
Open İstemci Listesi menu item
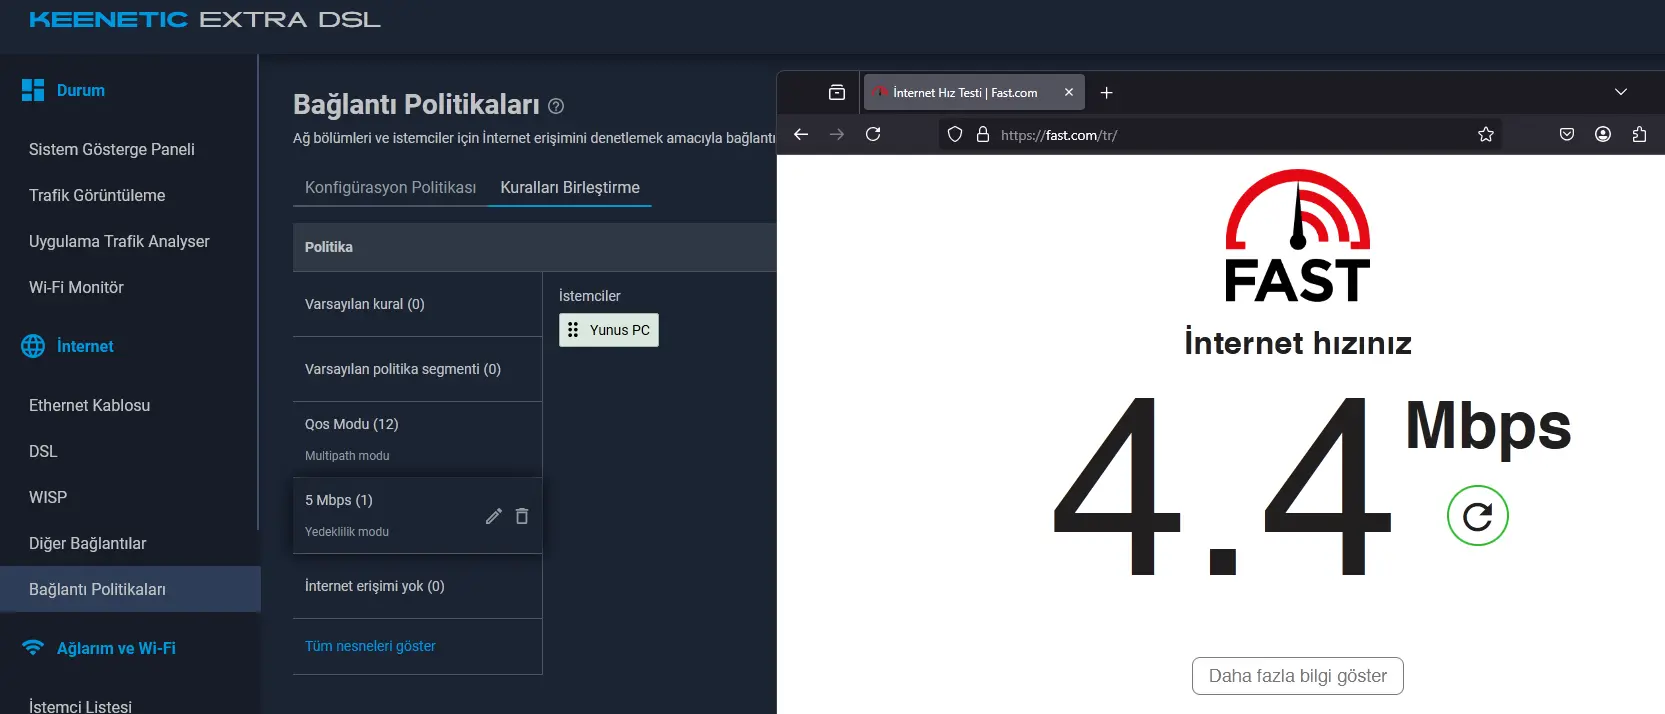(x=80, y=705)
